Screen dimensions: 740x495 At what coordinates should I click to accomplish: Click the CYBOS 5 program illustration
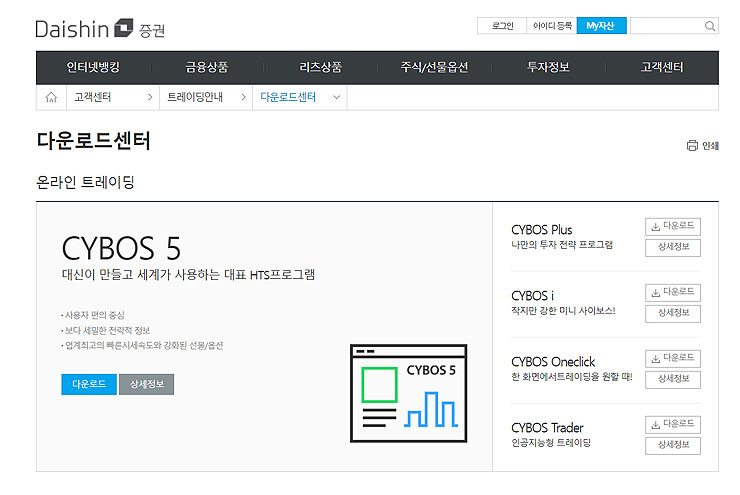(x=408, y=393)
